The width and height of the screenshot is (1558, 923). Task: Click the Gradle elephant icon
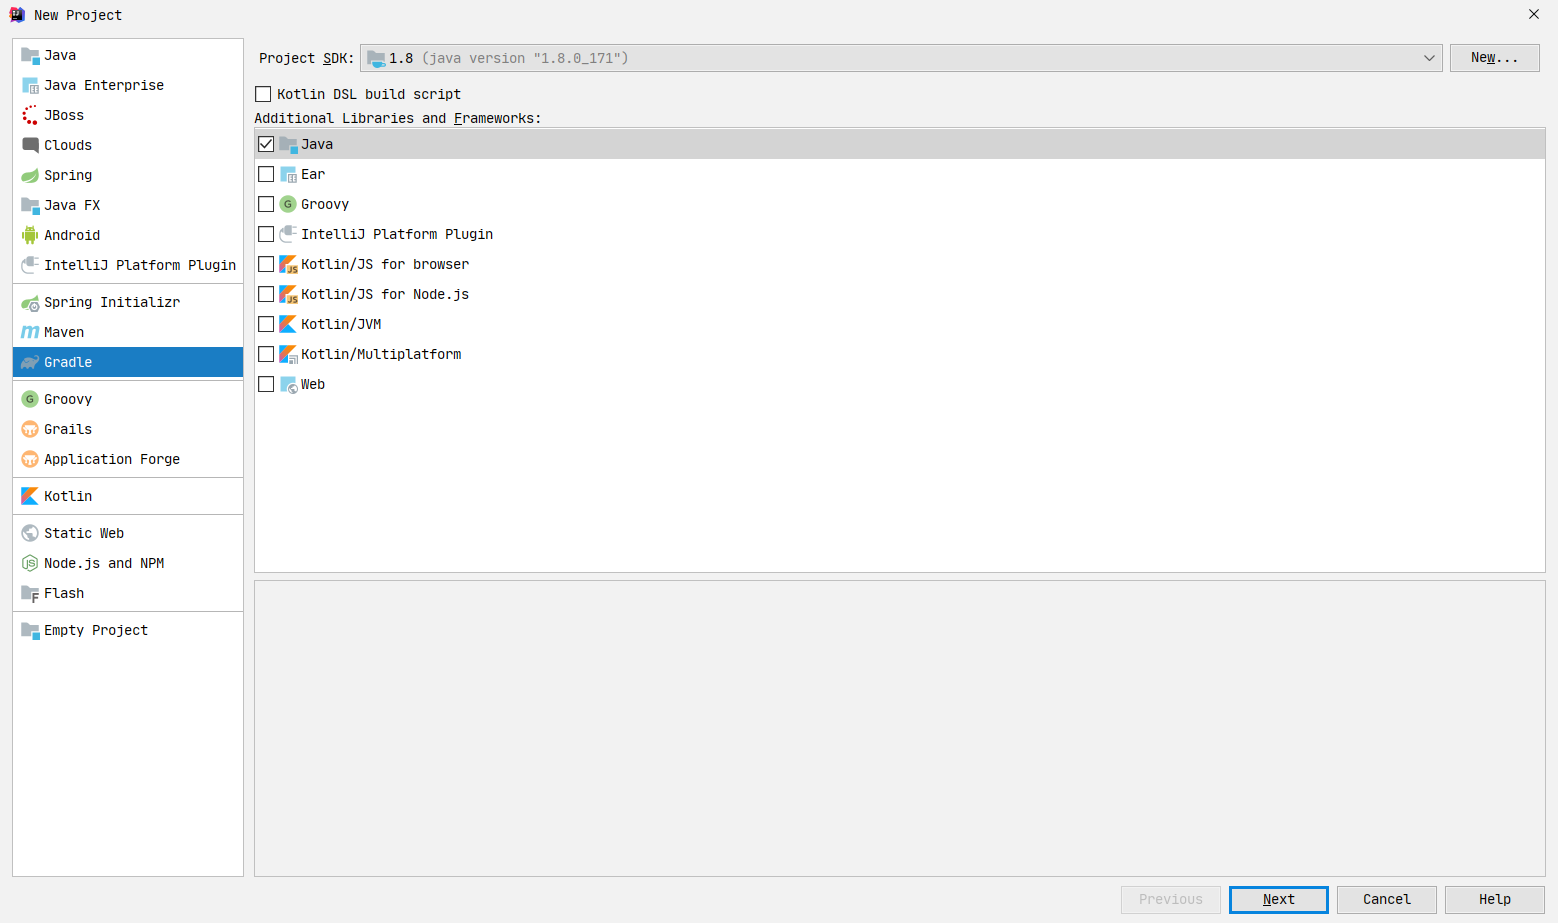coord(30,362)
